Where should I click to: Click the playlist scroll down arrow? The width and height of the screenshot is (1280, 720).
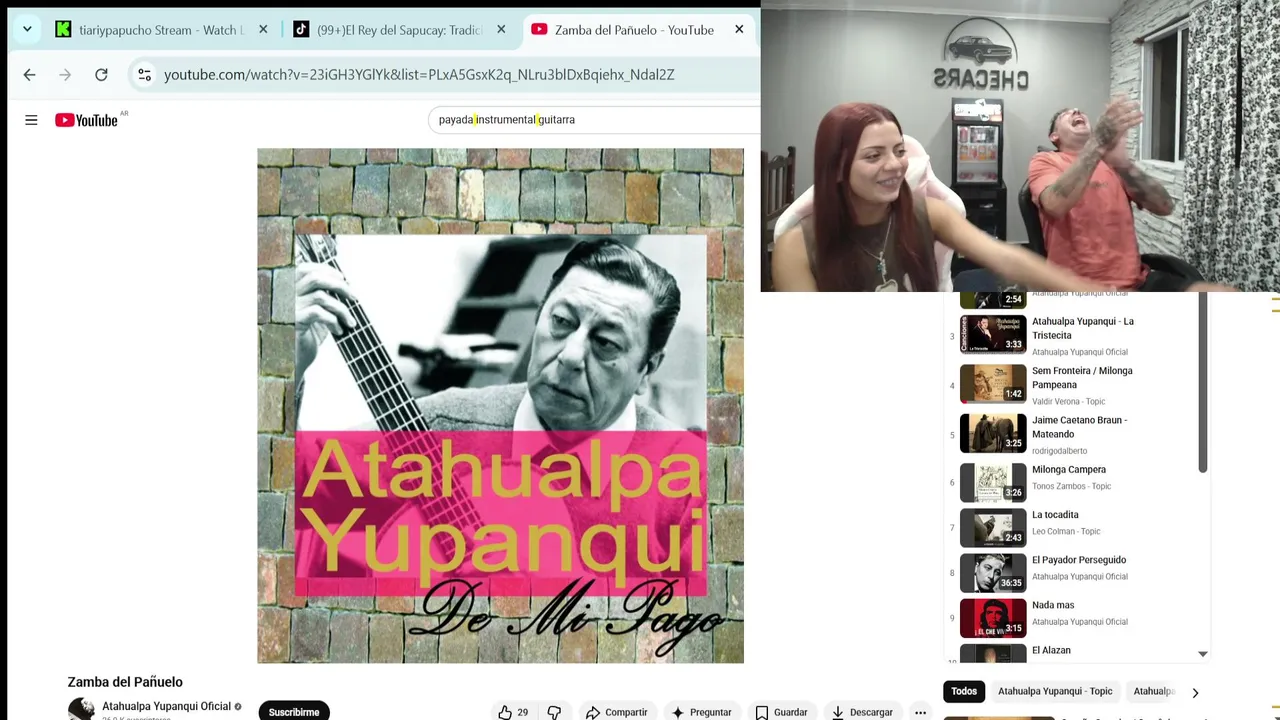pos(1203,654)
